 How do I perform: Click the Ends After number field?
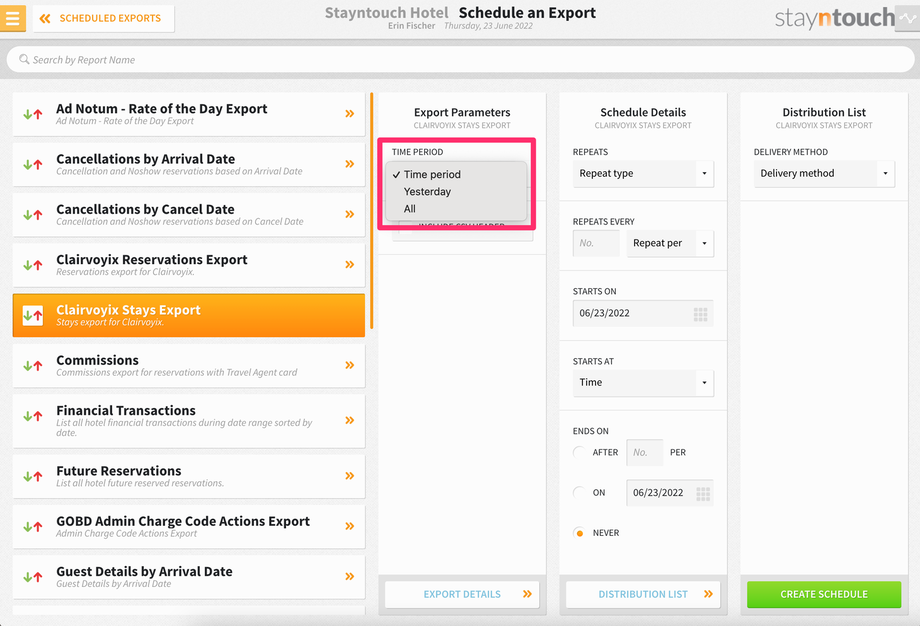[644, 452]
